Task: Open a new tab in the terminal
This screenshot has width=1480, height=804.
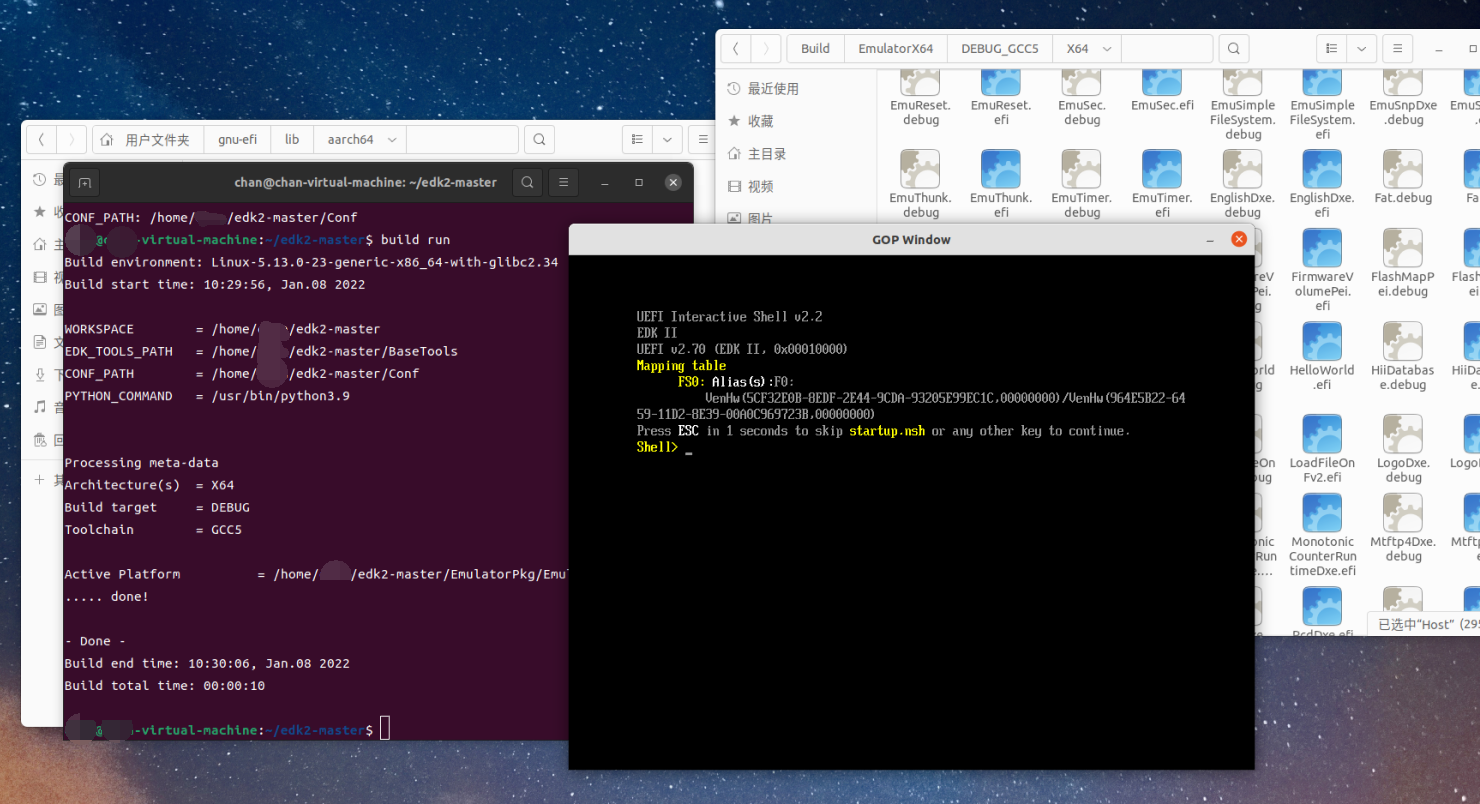Action: 84,182
